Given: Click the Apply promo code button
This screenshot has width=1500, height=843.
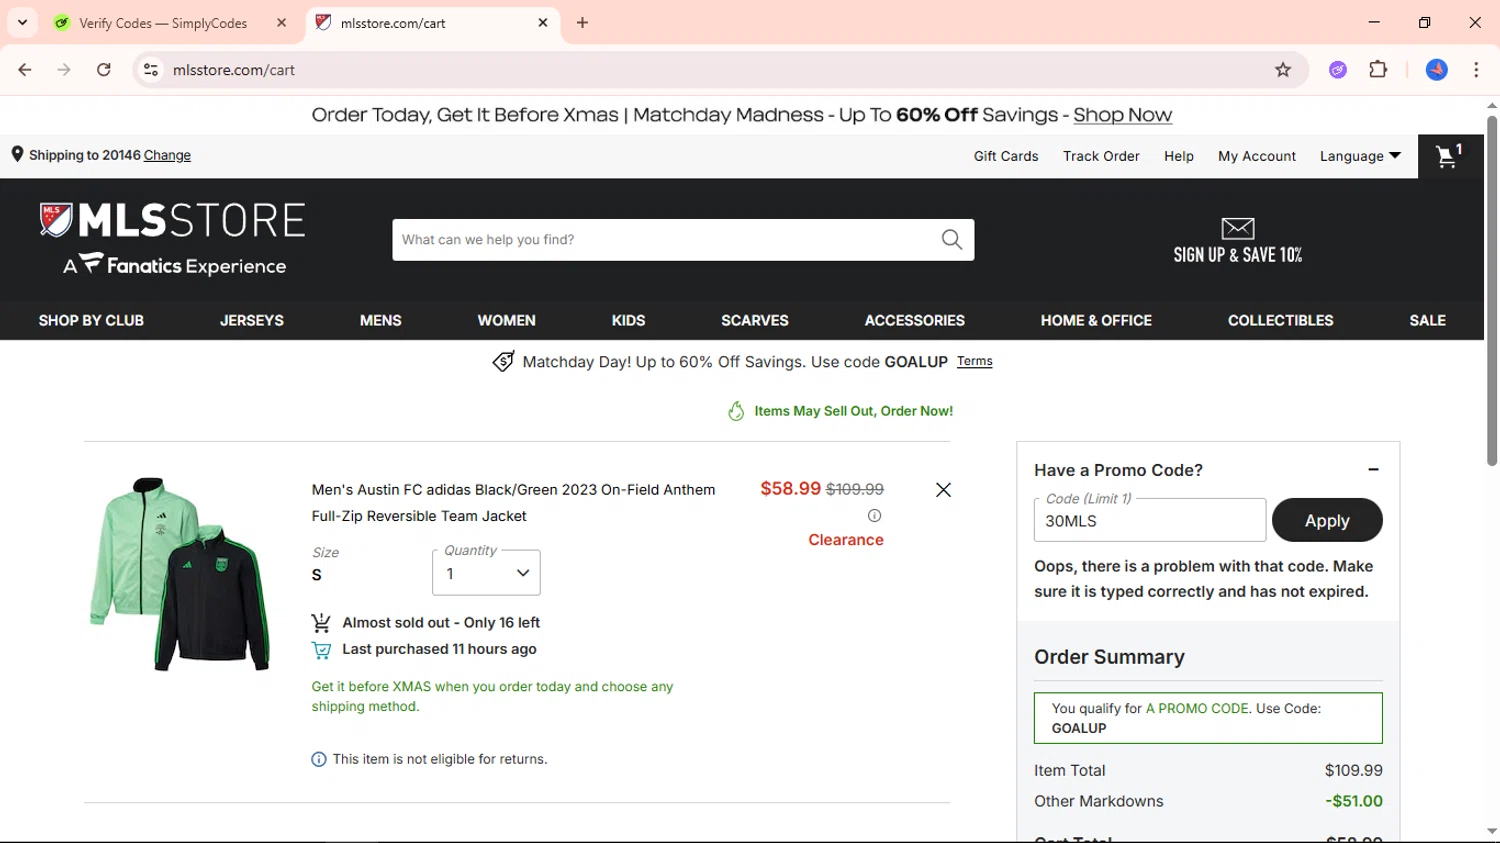Looking at the screenshot, I should pyautogui.click(x=1327, y=520).
